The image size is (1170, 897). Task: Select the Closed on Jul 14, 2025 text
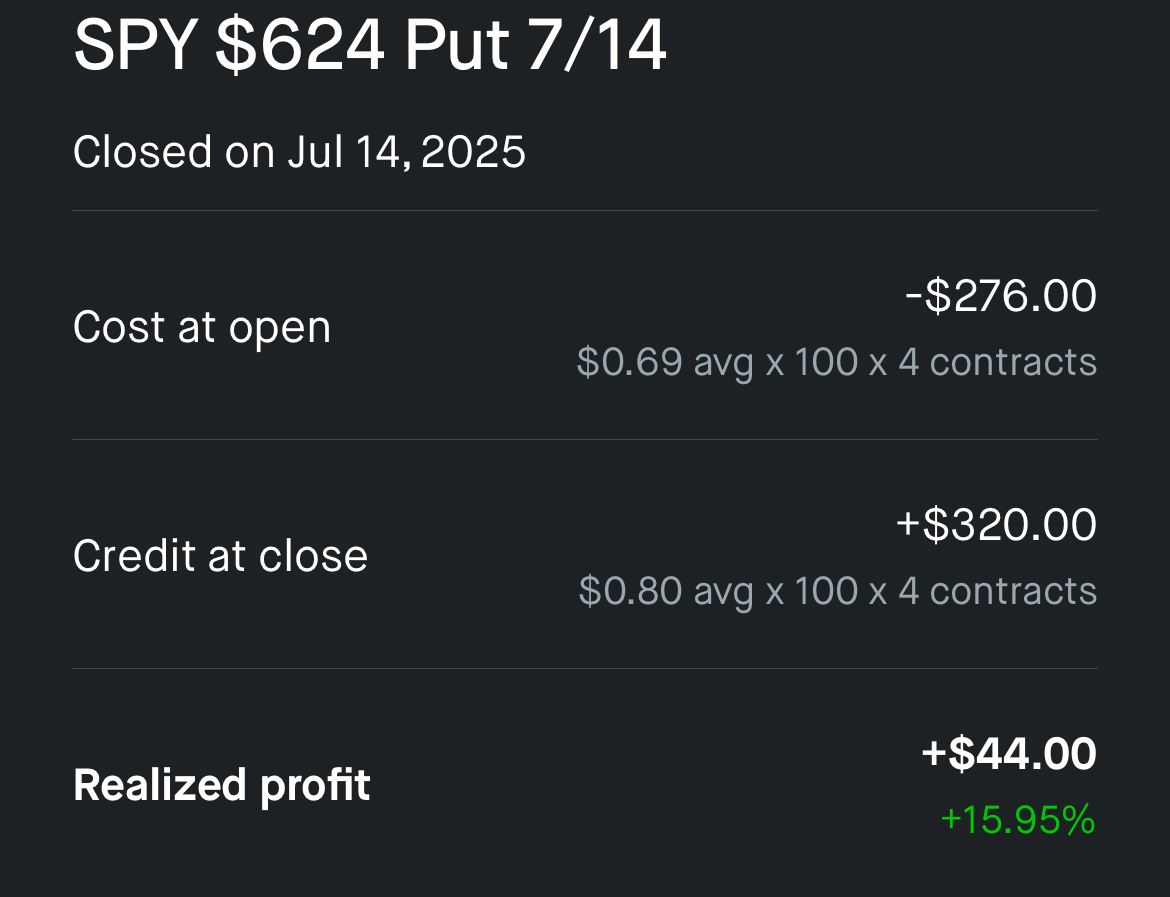point(299,152)
